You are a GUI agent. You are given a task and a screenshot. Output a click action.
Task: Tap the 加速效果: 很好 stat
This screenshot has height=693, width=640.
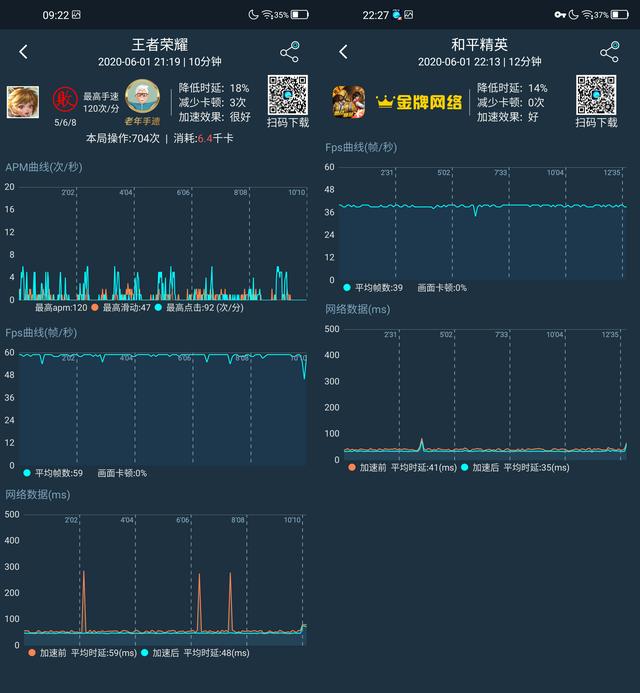(215, 117)
